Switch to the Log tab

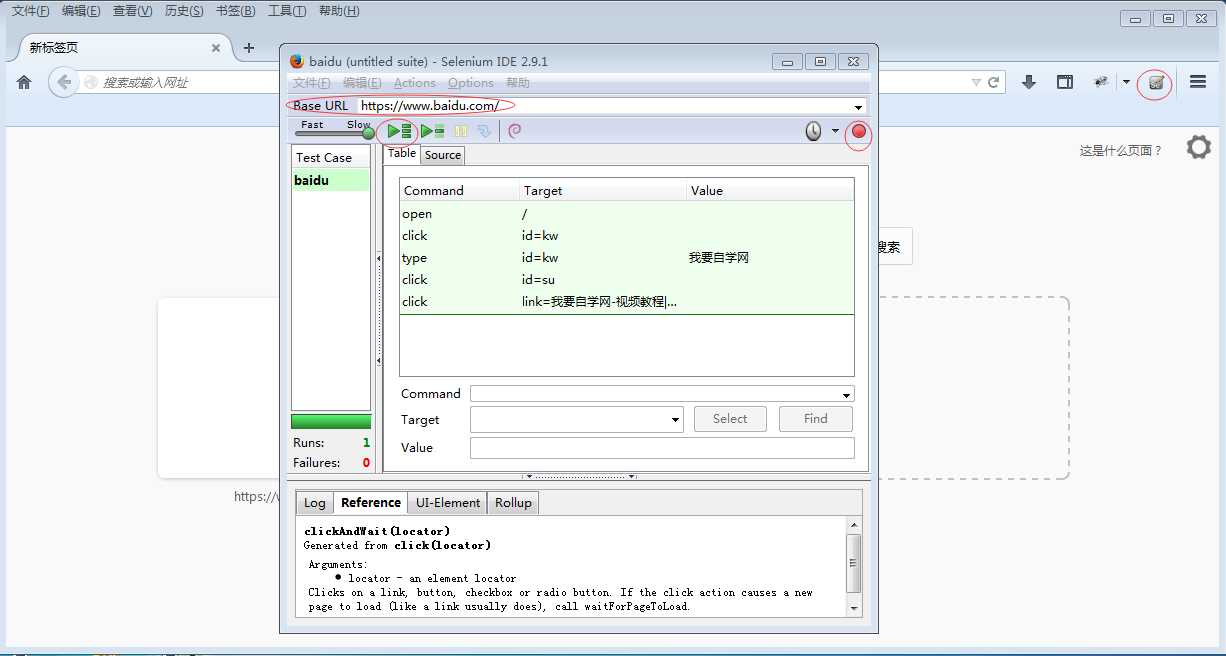tap(315, 503)
